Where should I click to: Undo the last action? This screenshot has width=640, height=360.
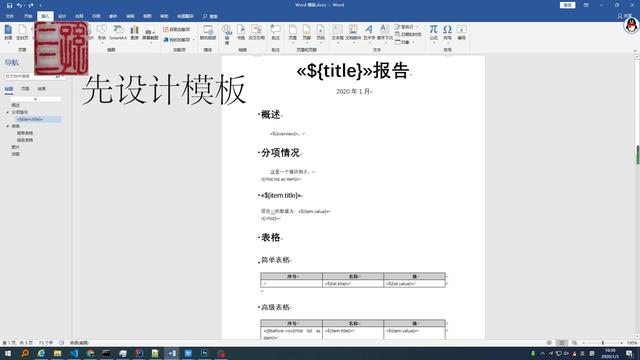19,5
